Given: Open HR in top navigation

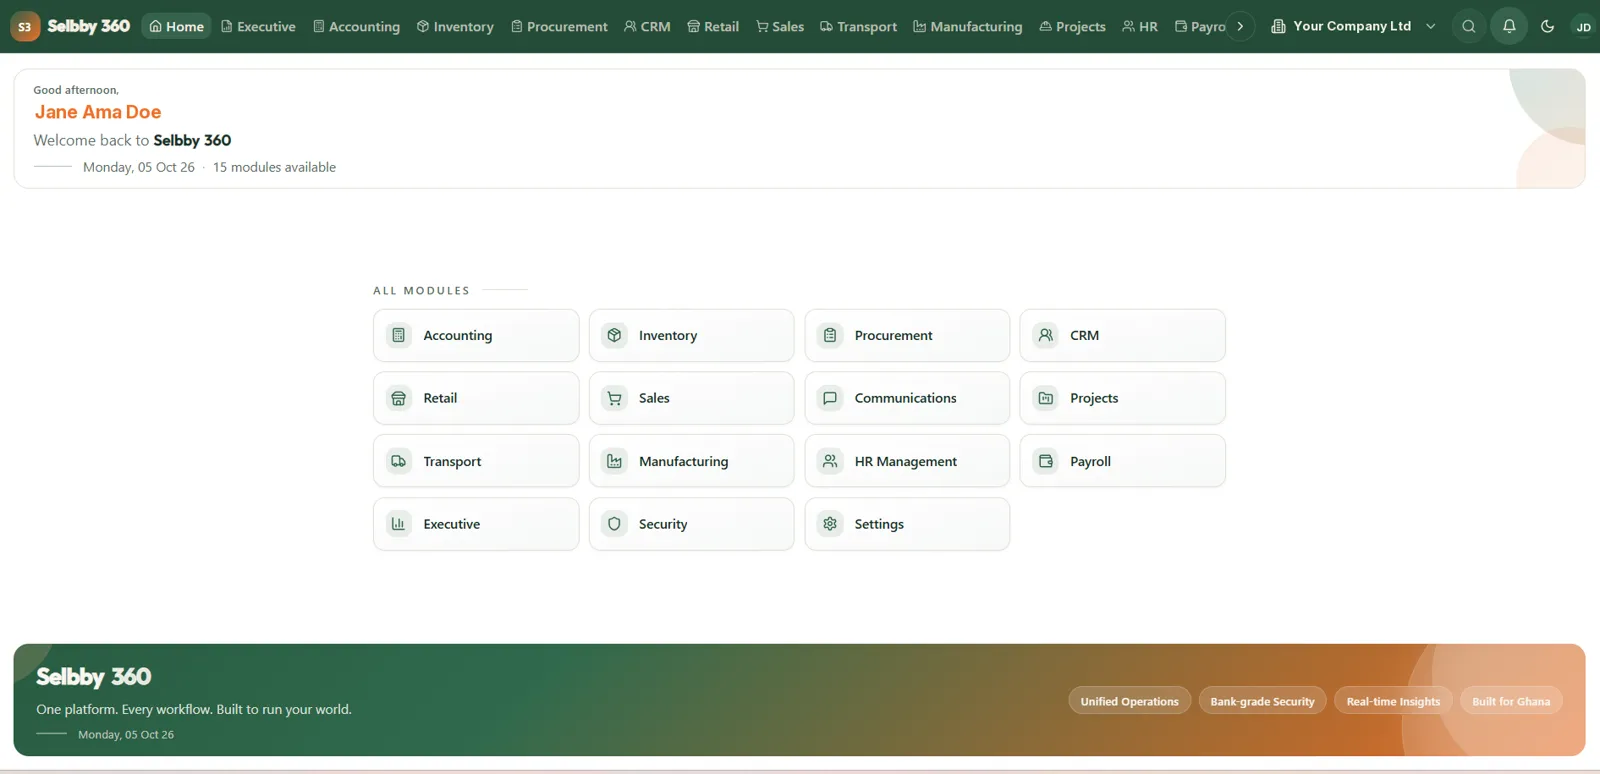Looking at the screenshot, I should [1140, 27].
